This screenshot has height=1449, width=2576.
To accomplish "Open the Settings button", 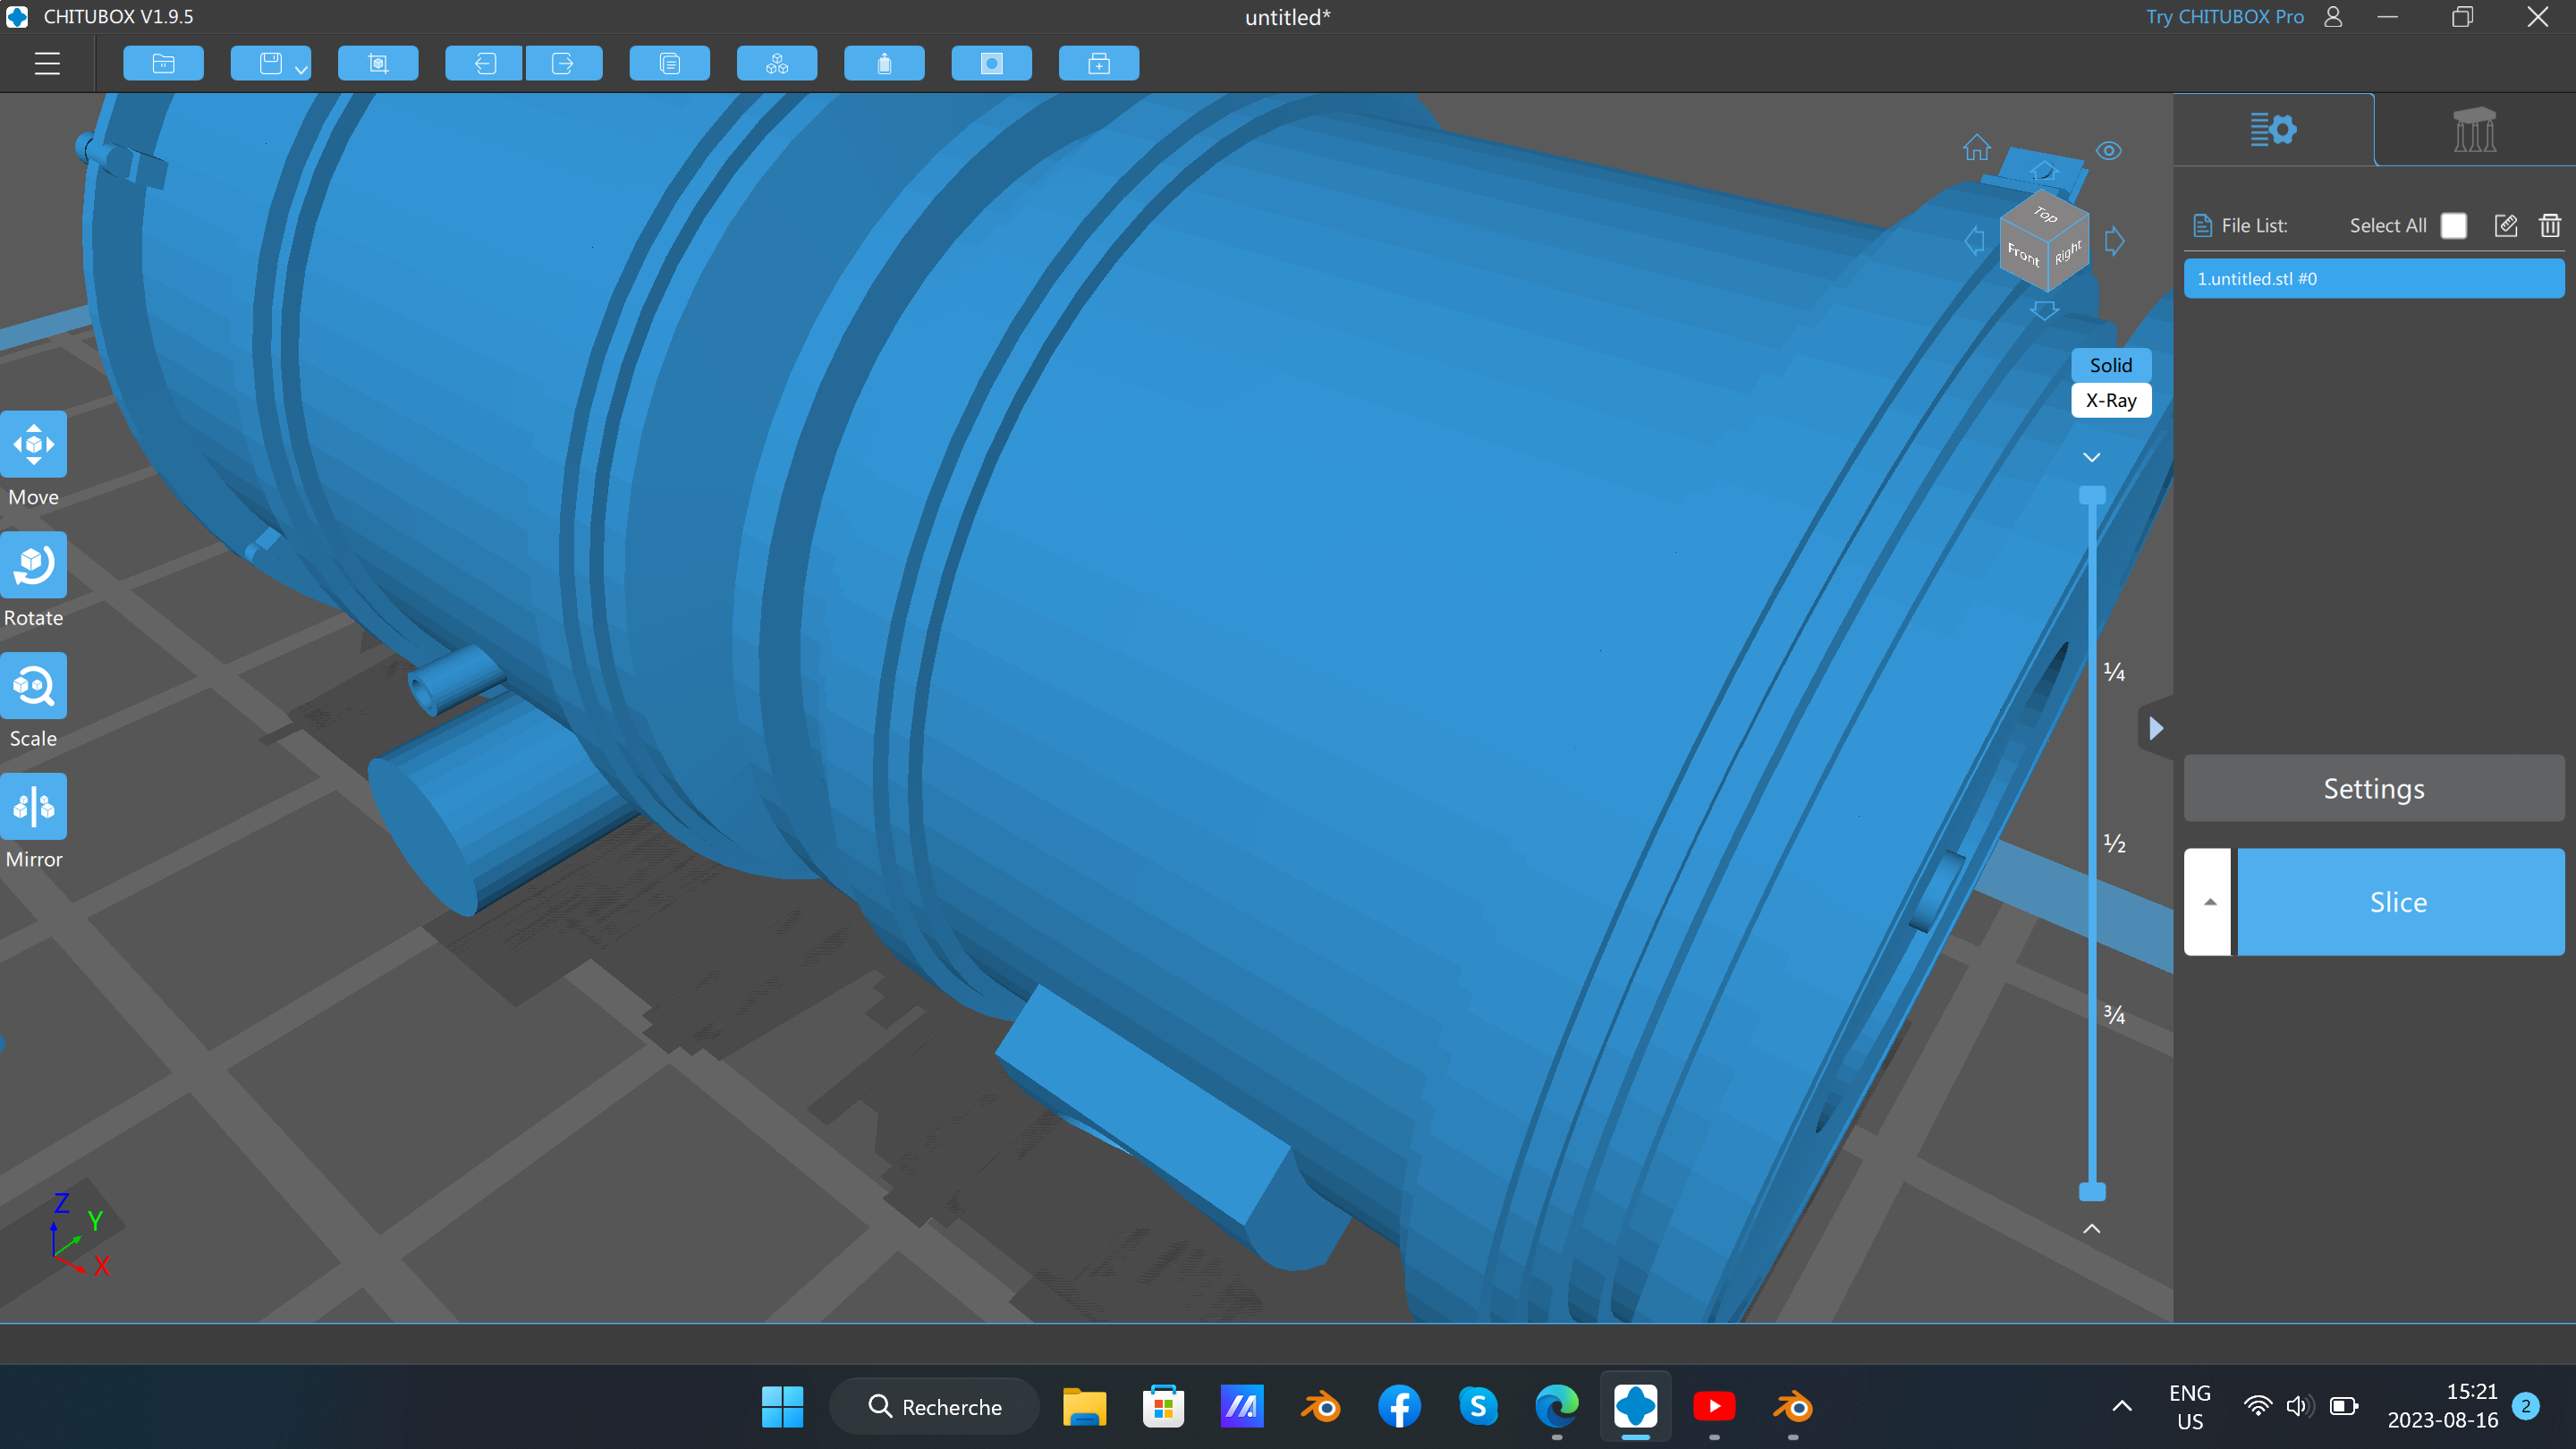I will click(2373, 789).
